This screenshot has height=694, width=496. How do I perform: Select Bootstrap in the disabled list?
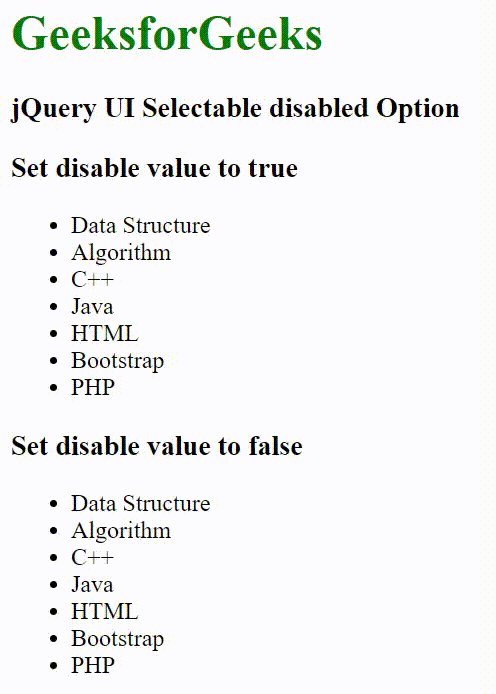pos(118,361)
